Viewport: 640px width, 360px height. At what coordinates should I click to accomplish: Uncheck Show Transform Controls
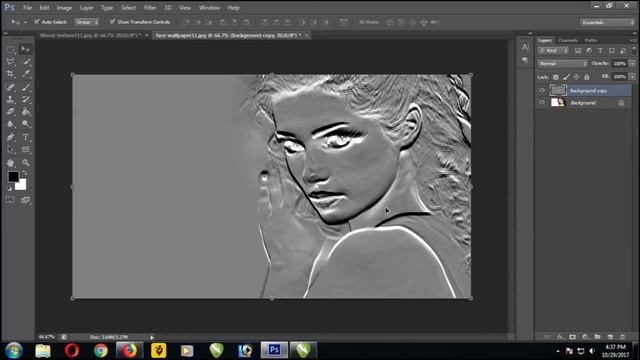coord(112,22)
